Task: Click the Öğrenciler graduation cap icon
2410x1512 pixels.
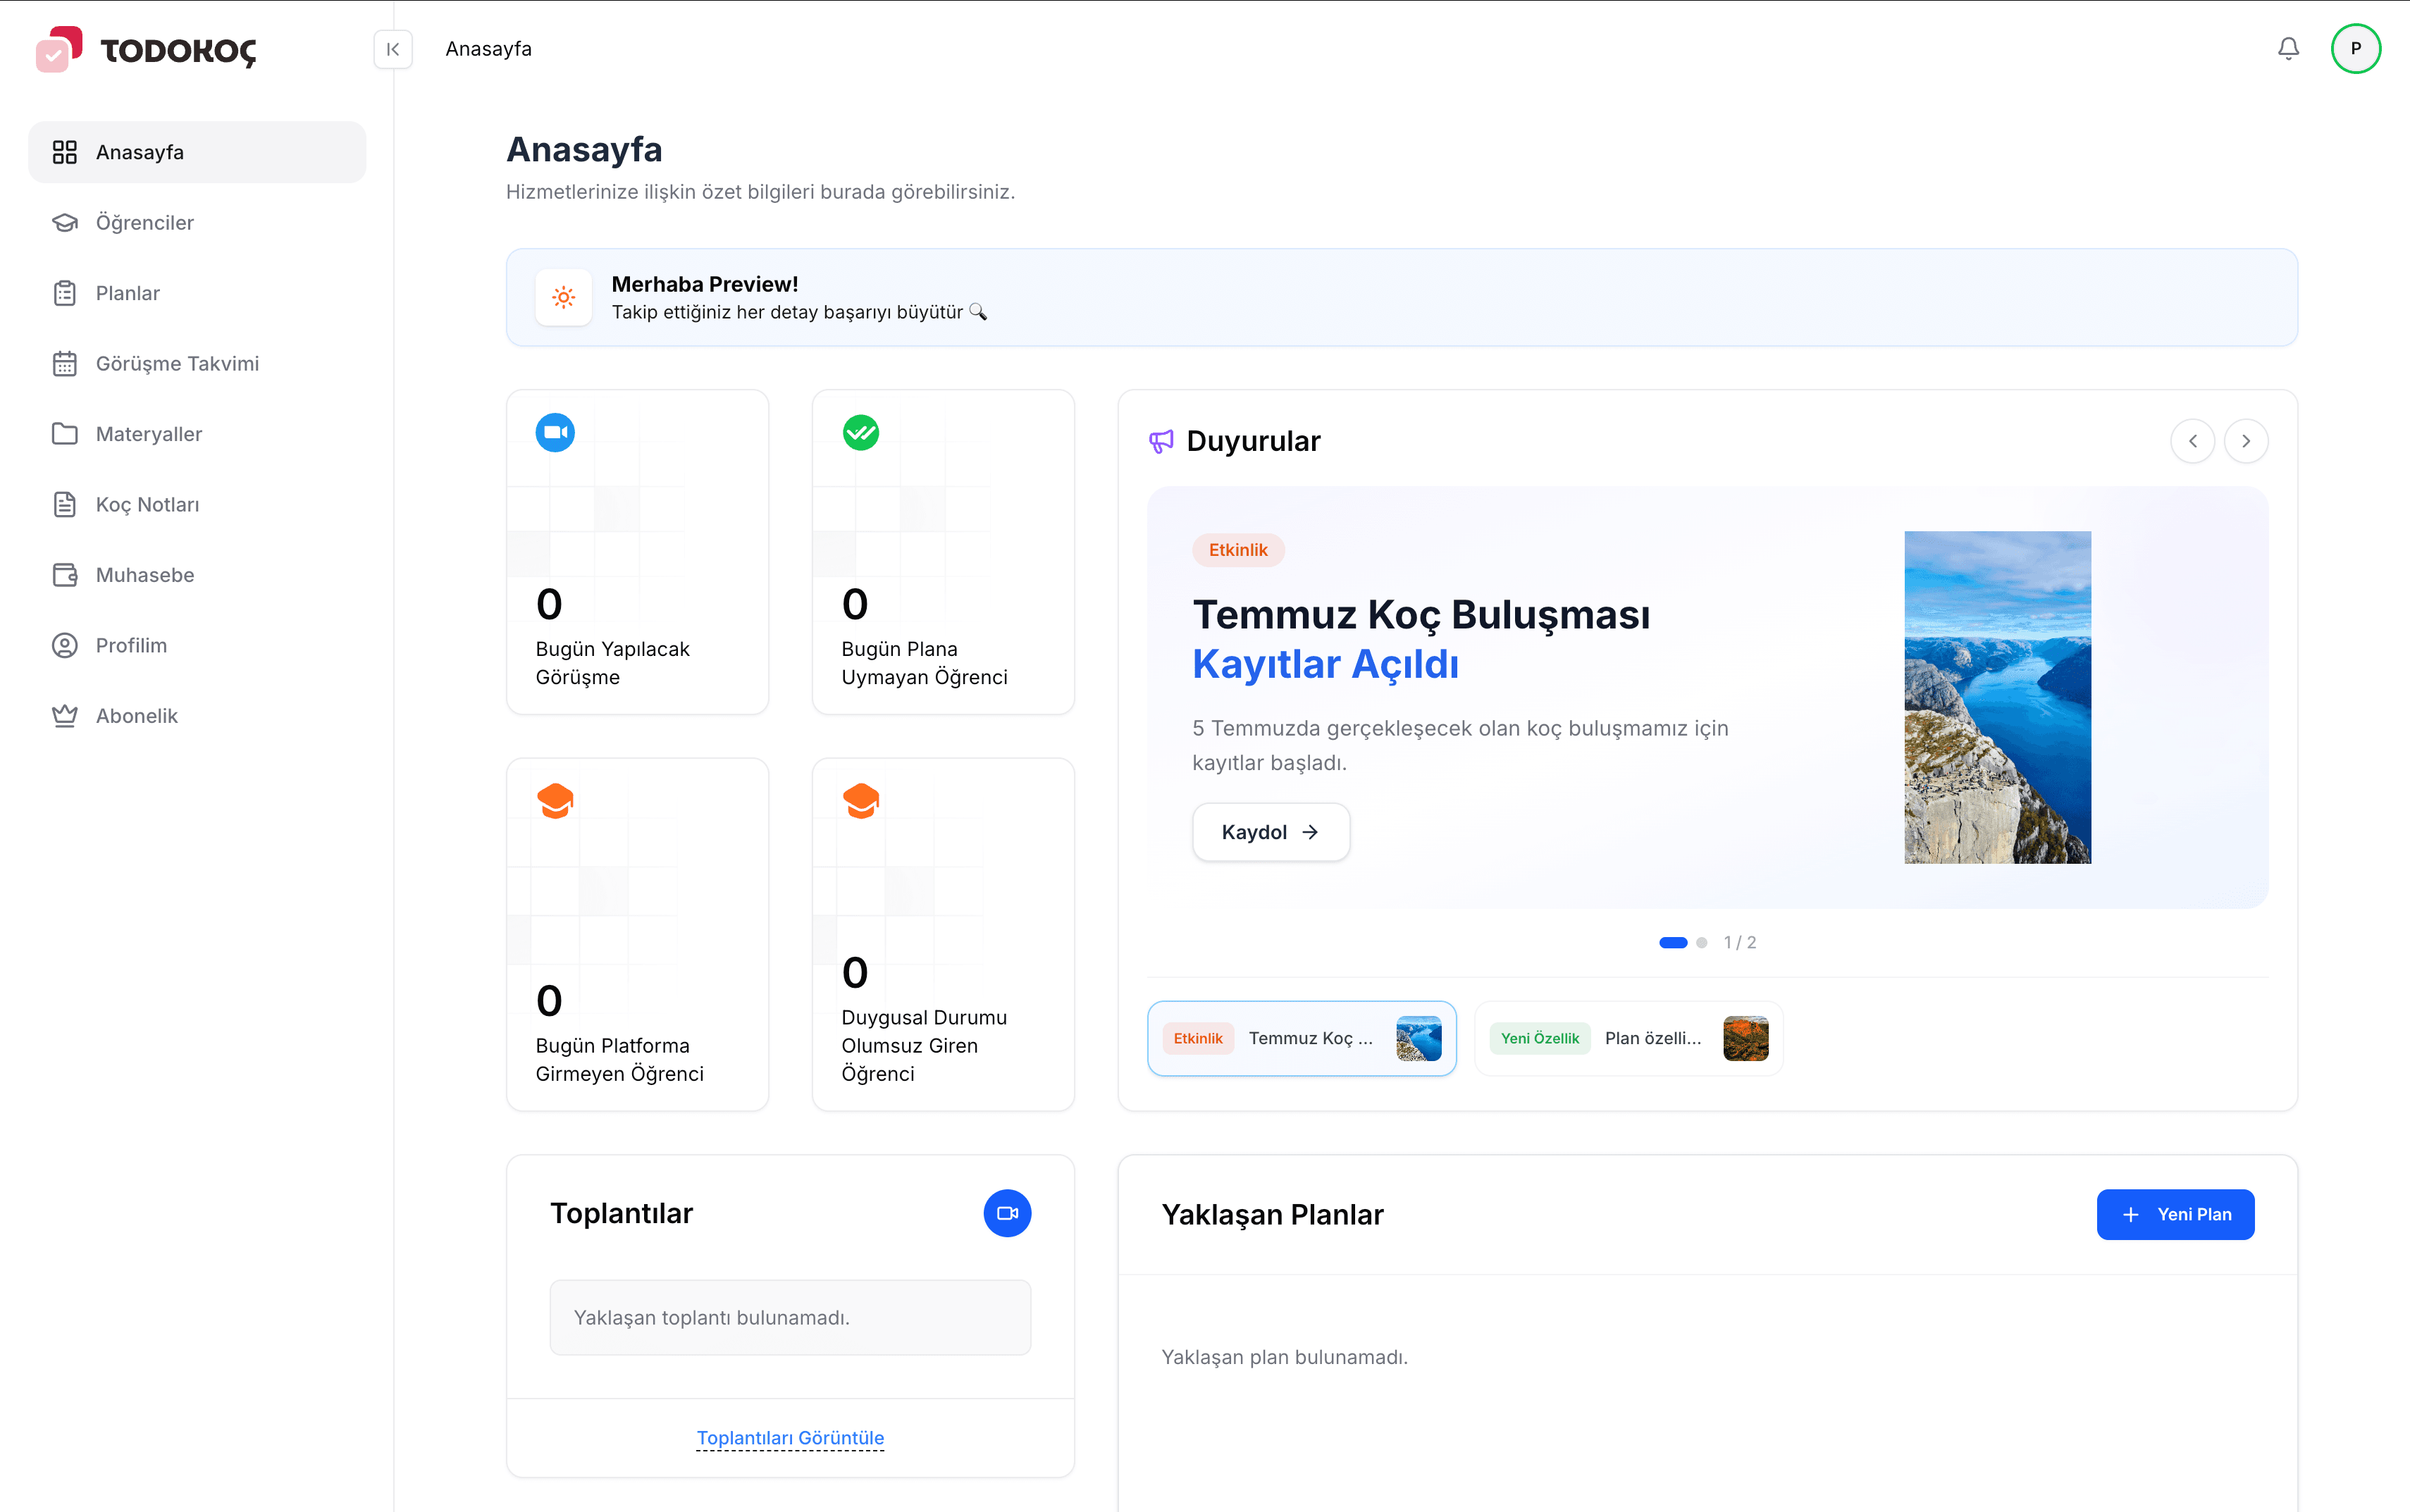Action: (65, 222)
